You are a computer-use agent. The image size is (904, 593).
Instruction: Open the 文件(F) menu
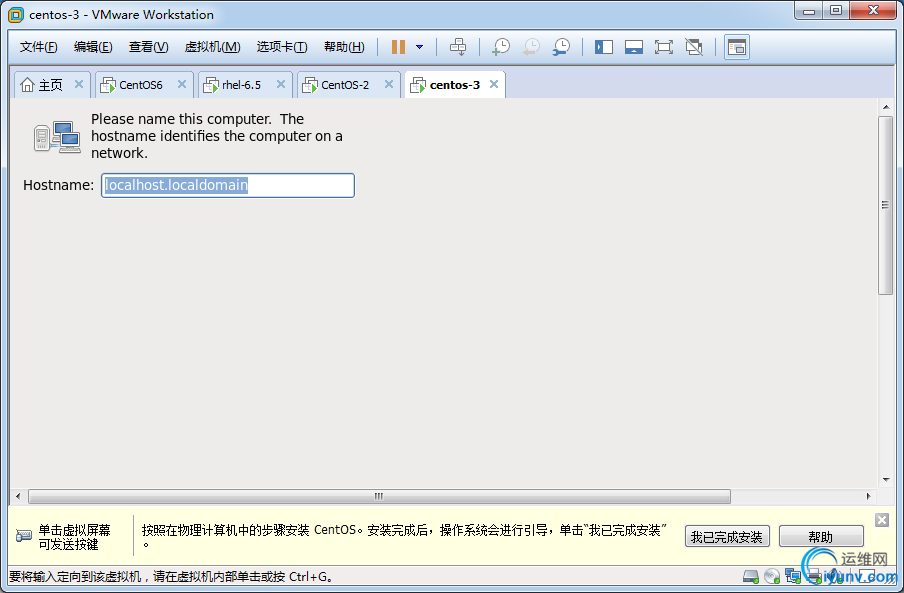tap(39, 47)
